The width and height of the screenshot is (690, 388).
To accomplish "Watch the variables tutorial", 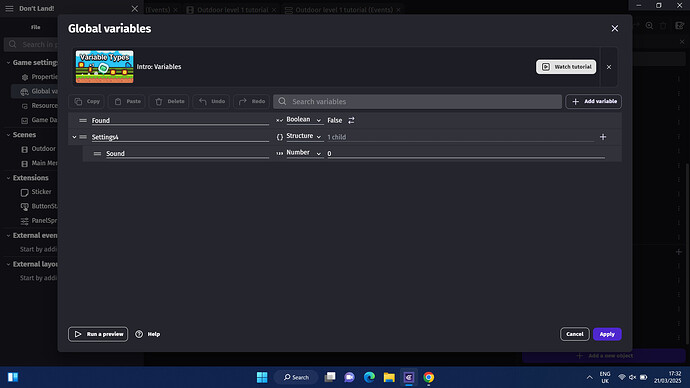I will 566,67.
